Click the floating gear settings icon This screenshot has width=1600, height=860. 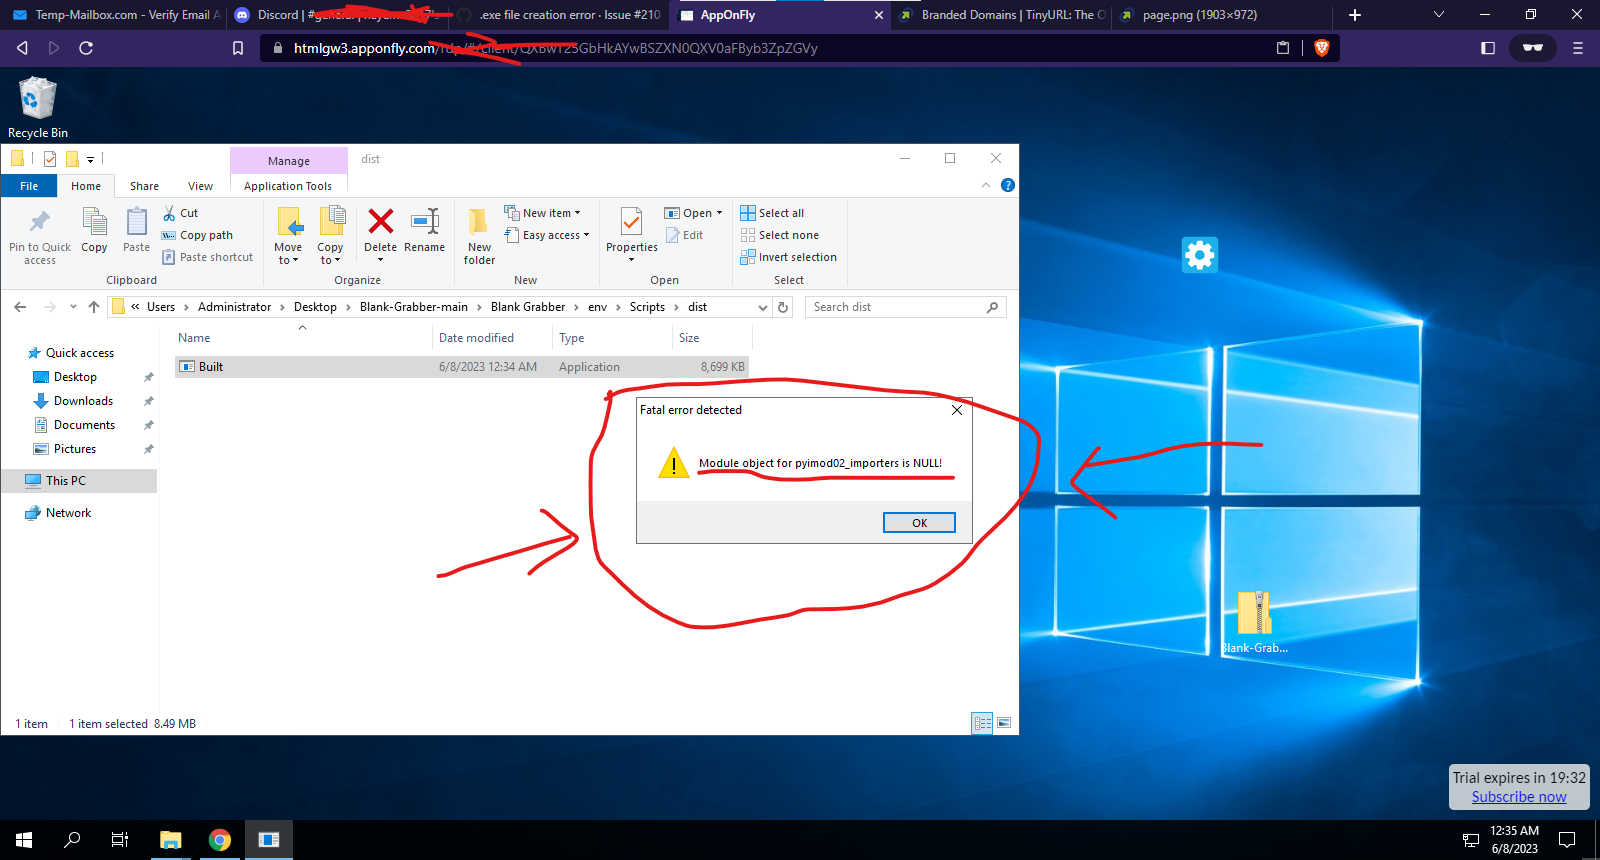[x=1199, y=255]
